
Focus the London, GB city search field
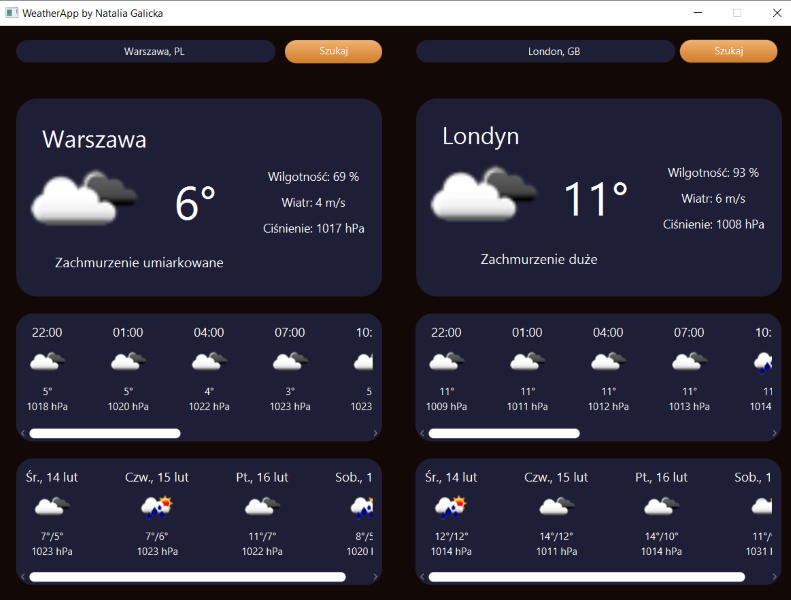[546, 52]
